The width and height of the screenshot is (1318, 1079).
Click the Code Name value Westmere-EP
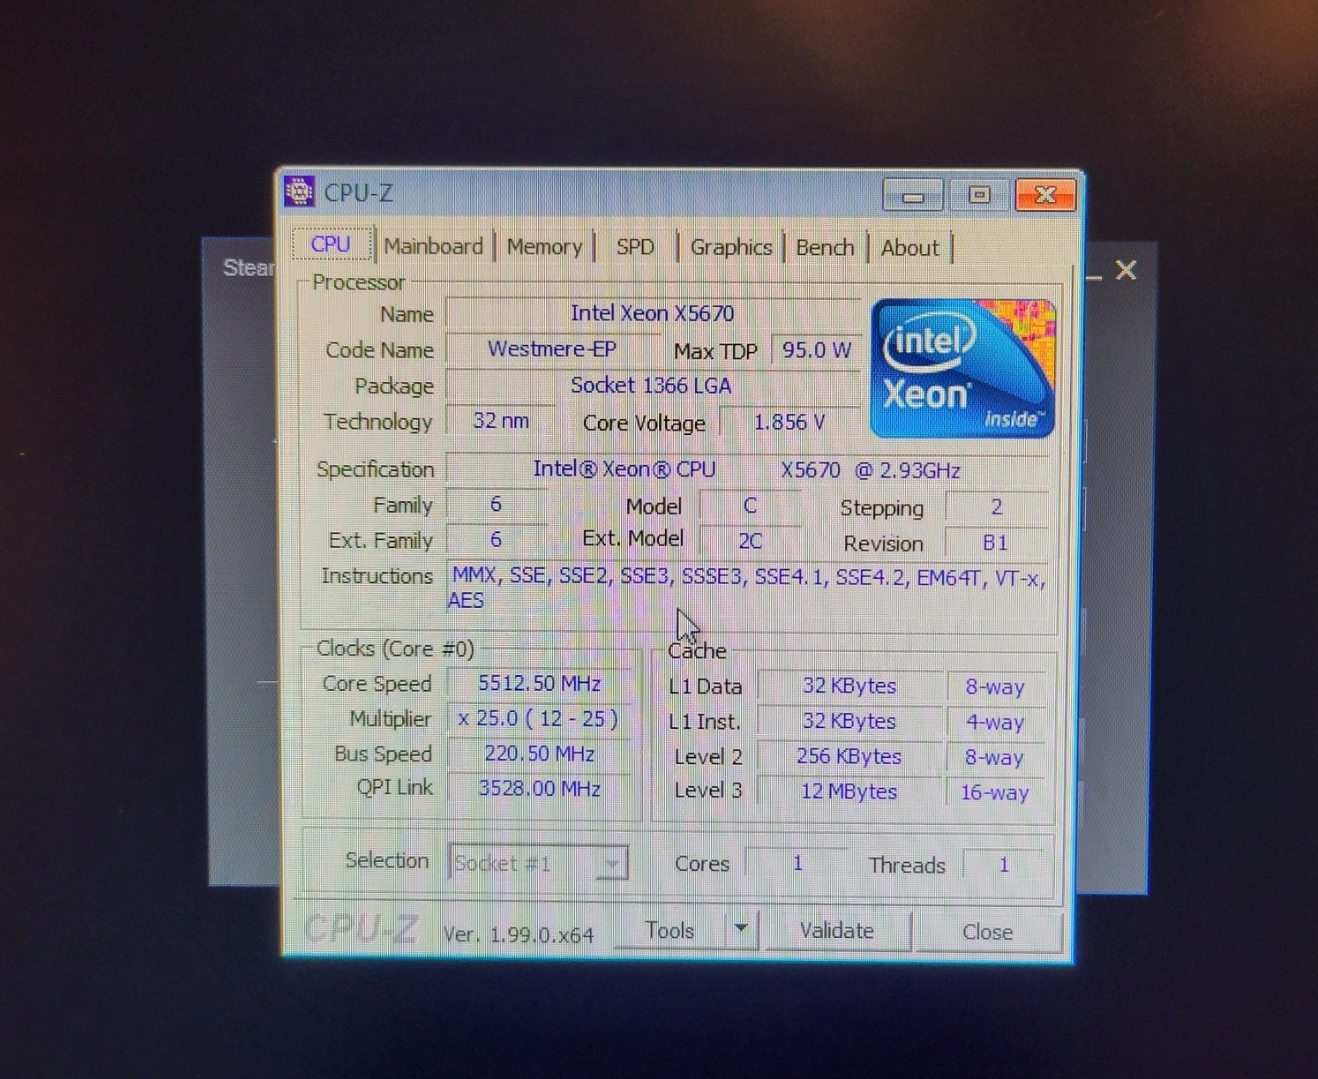coord(552,349)
